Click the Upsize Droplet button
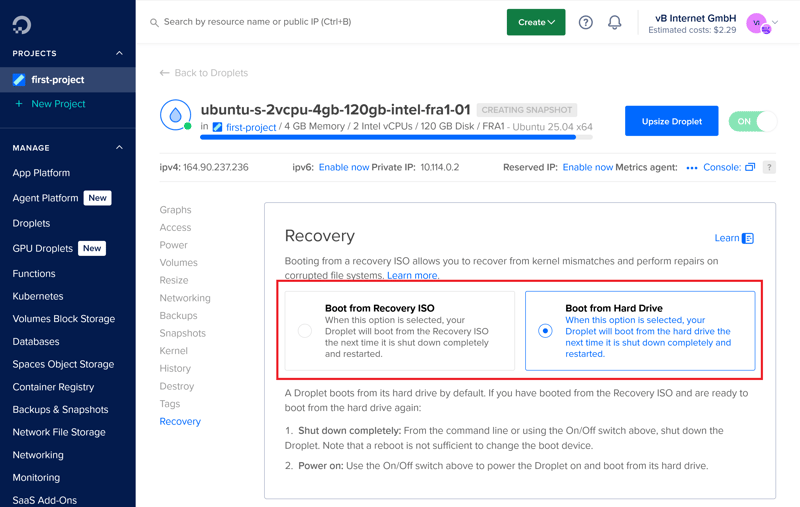800x507 pixels. point(671,121)
